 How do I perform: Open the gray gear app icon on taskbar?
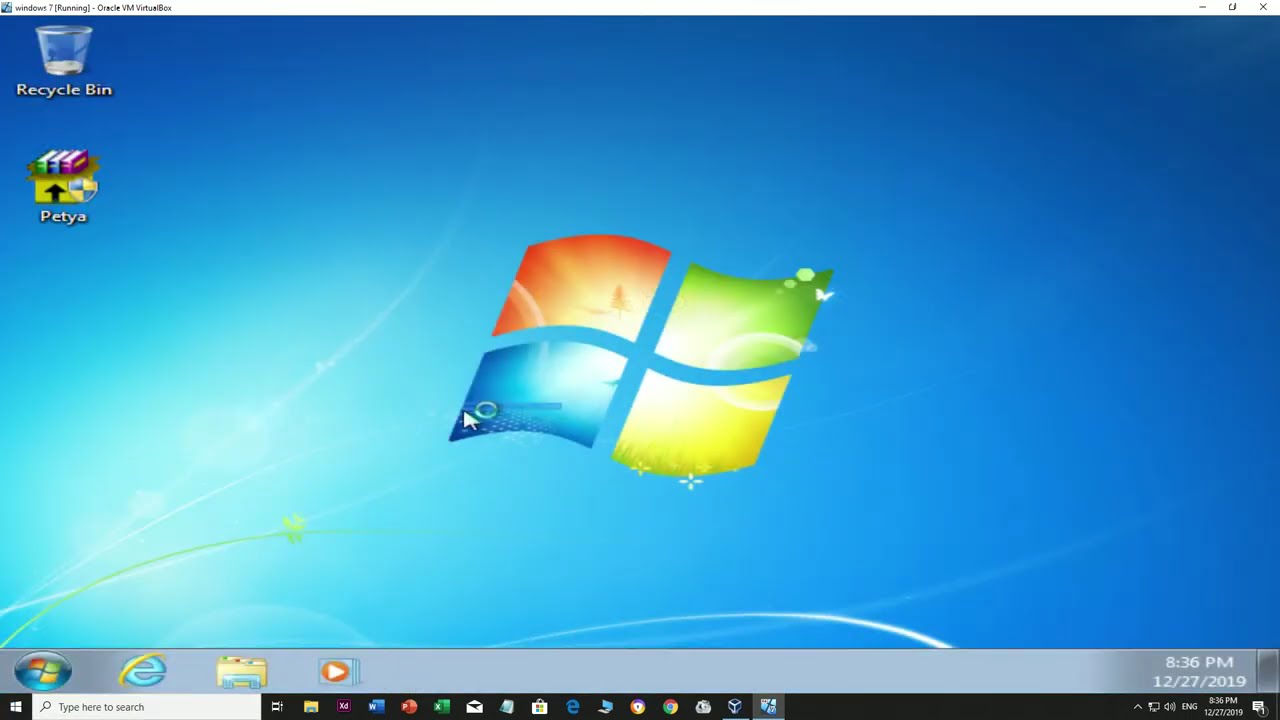pyautogui.click(x=703, y=707)
